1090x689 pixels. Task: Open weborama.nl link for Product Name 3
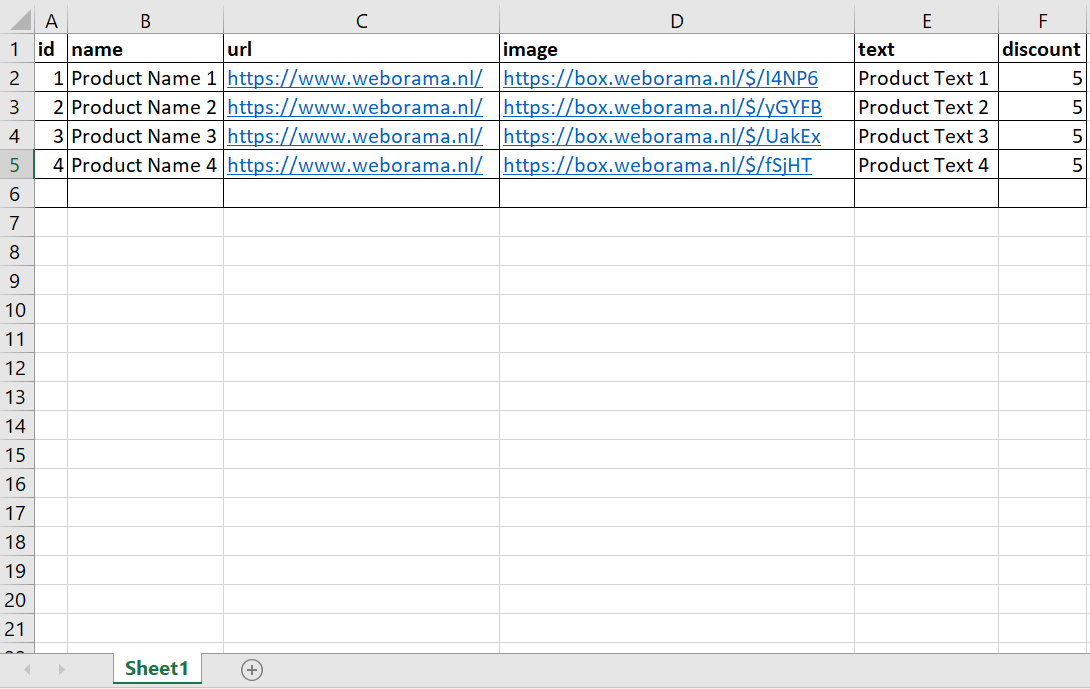pos(355,136)
